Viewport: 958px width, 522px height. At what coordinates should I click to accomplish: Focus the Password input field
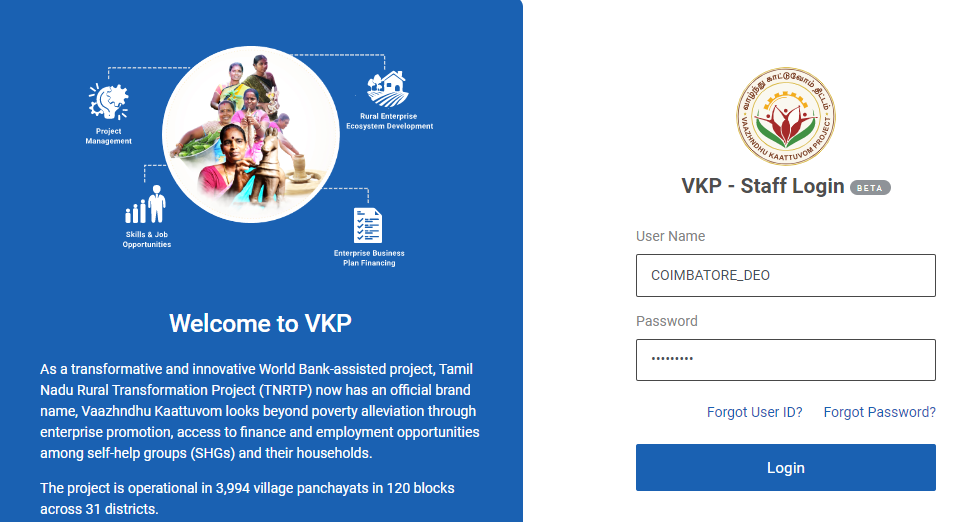785,360
